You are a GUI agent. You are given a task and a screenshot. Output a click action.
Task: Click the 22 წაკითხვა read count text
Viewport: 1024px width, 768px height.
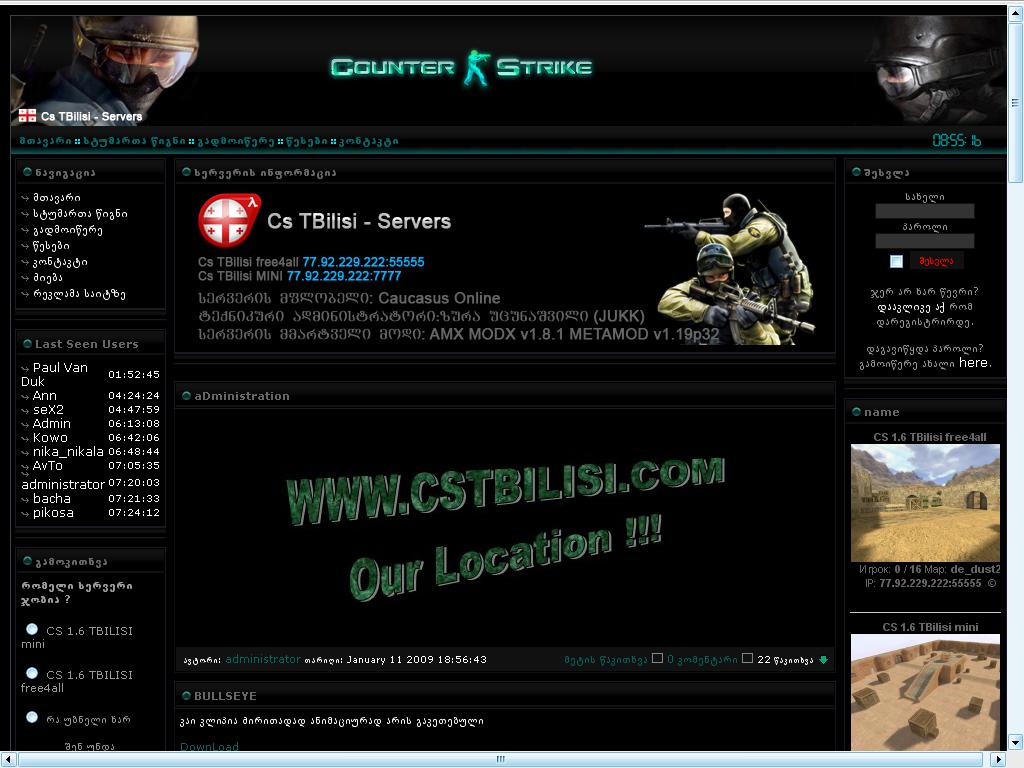click(786, 660)
